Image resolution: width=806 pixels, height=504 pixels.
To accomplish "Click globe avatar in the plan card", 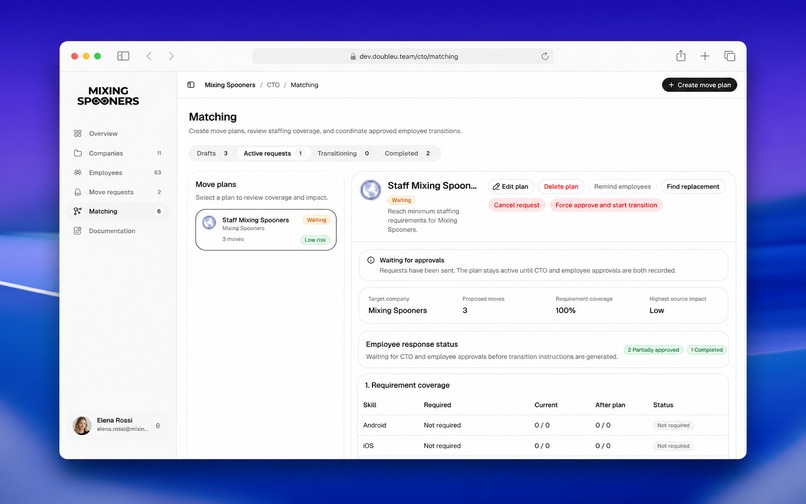I will [x=209, y=223].
